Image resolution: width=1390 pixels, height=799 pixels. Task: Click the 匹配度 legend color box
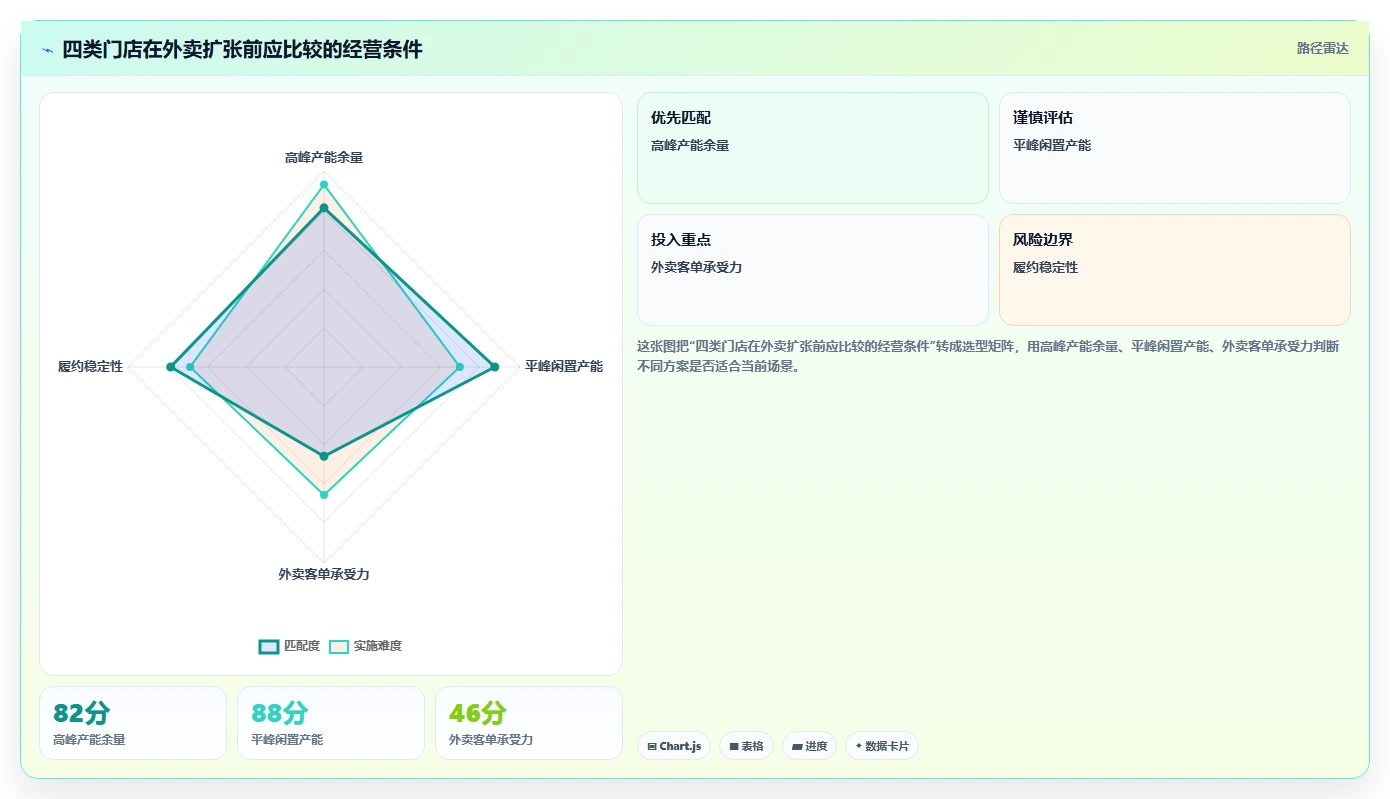coord(269,646)
